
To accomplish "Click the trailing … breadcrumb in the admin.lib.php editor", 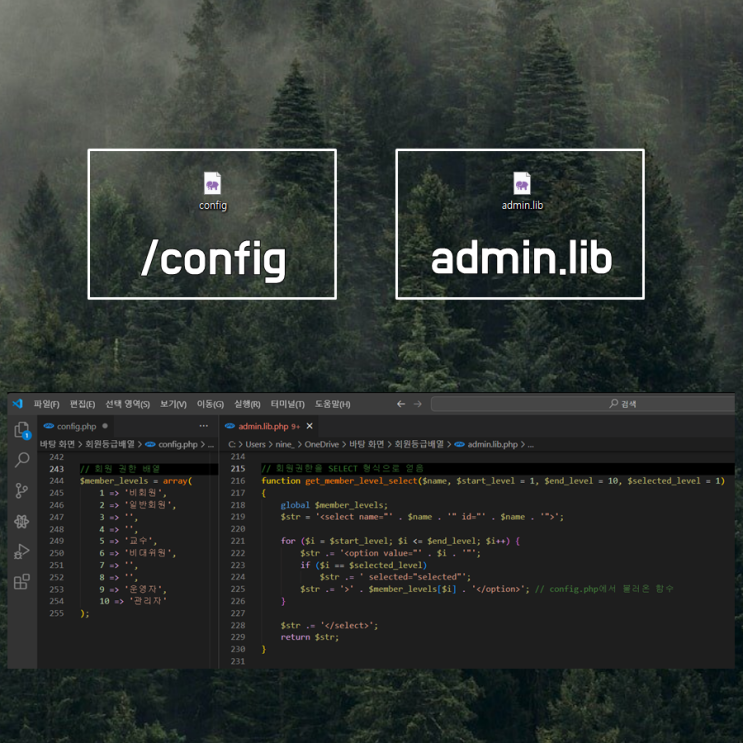I will click(531, 444).
